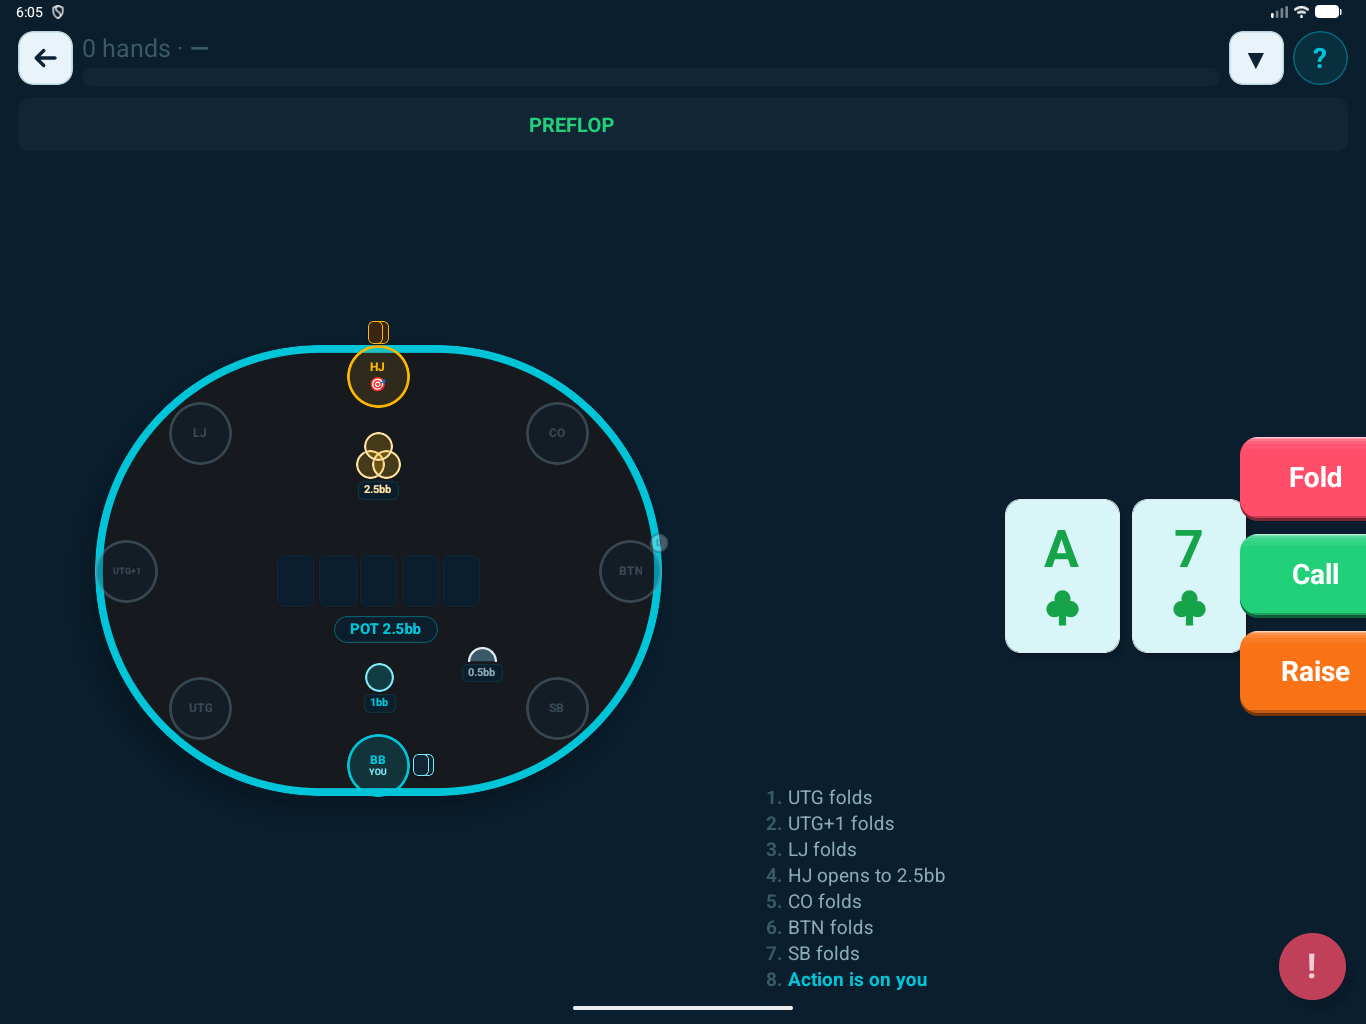Screen dimensions: 1366x1024
Task: Tap the BB YOU seat
Action: [x=378, y=765]
